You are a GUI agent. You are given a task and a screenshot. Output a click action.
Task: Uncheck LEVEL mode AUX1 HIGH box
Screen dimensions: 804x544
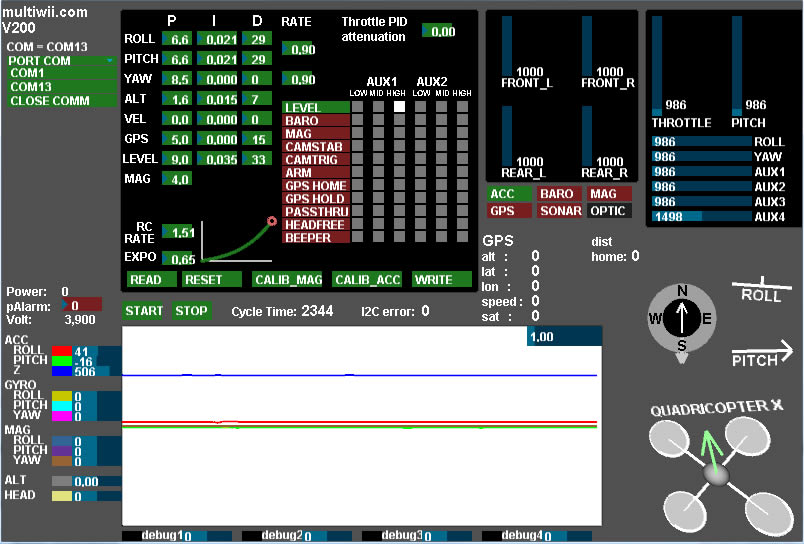click(399, 107)
